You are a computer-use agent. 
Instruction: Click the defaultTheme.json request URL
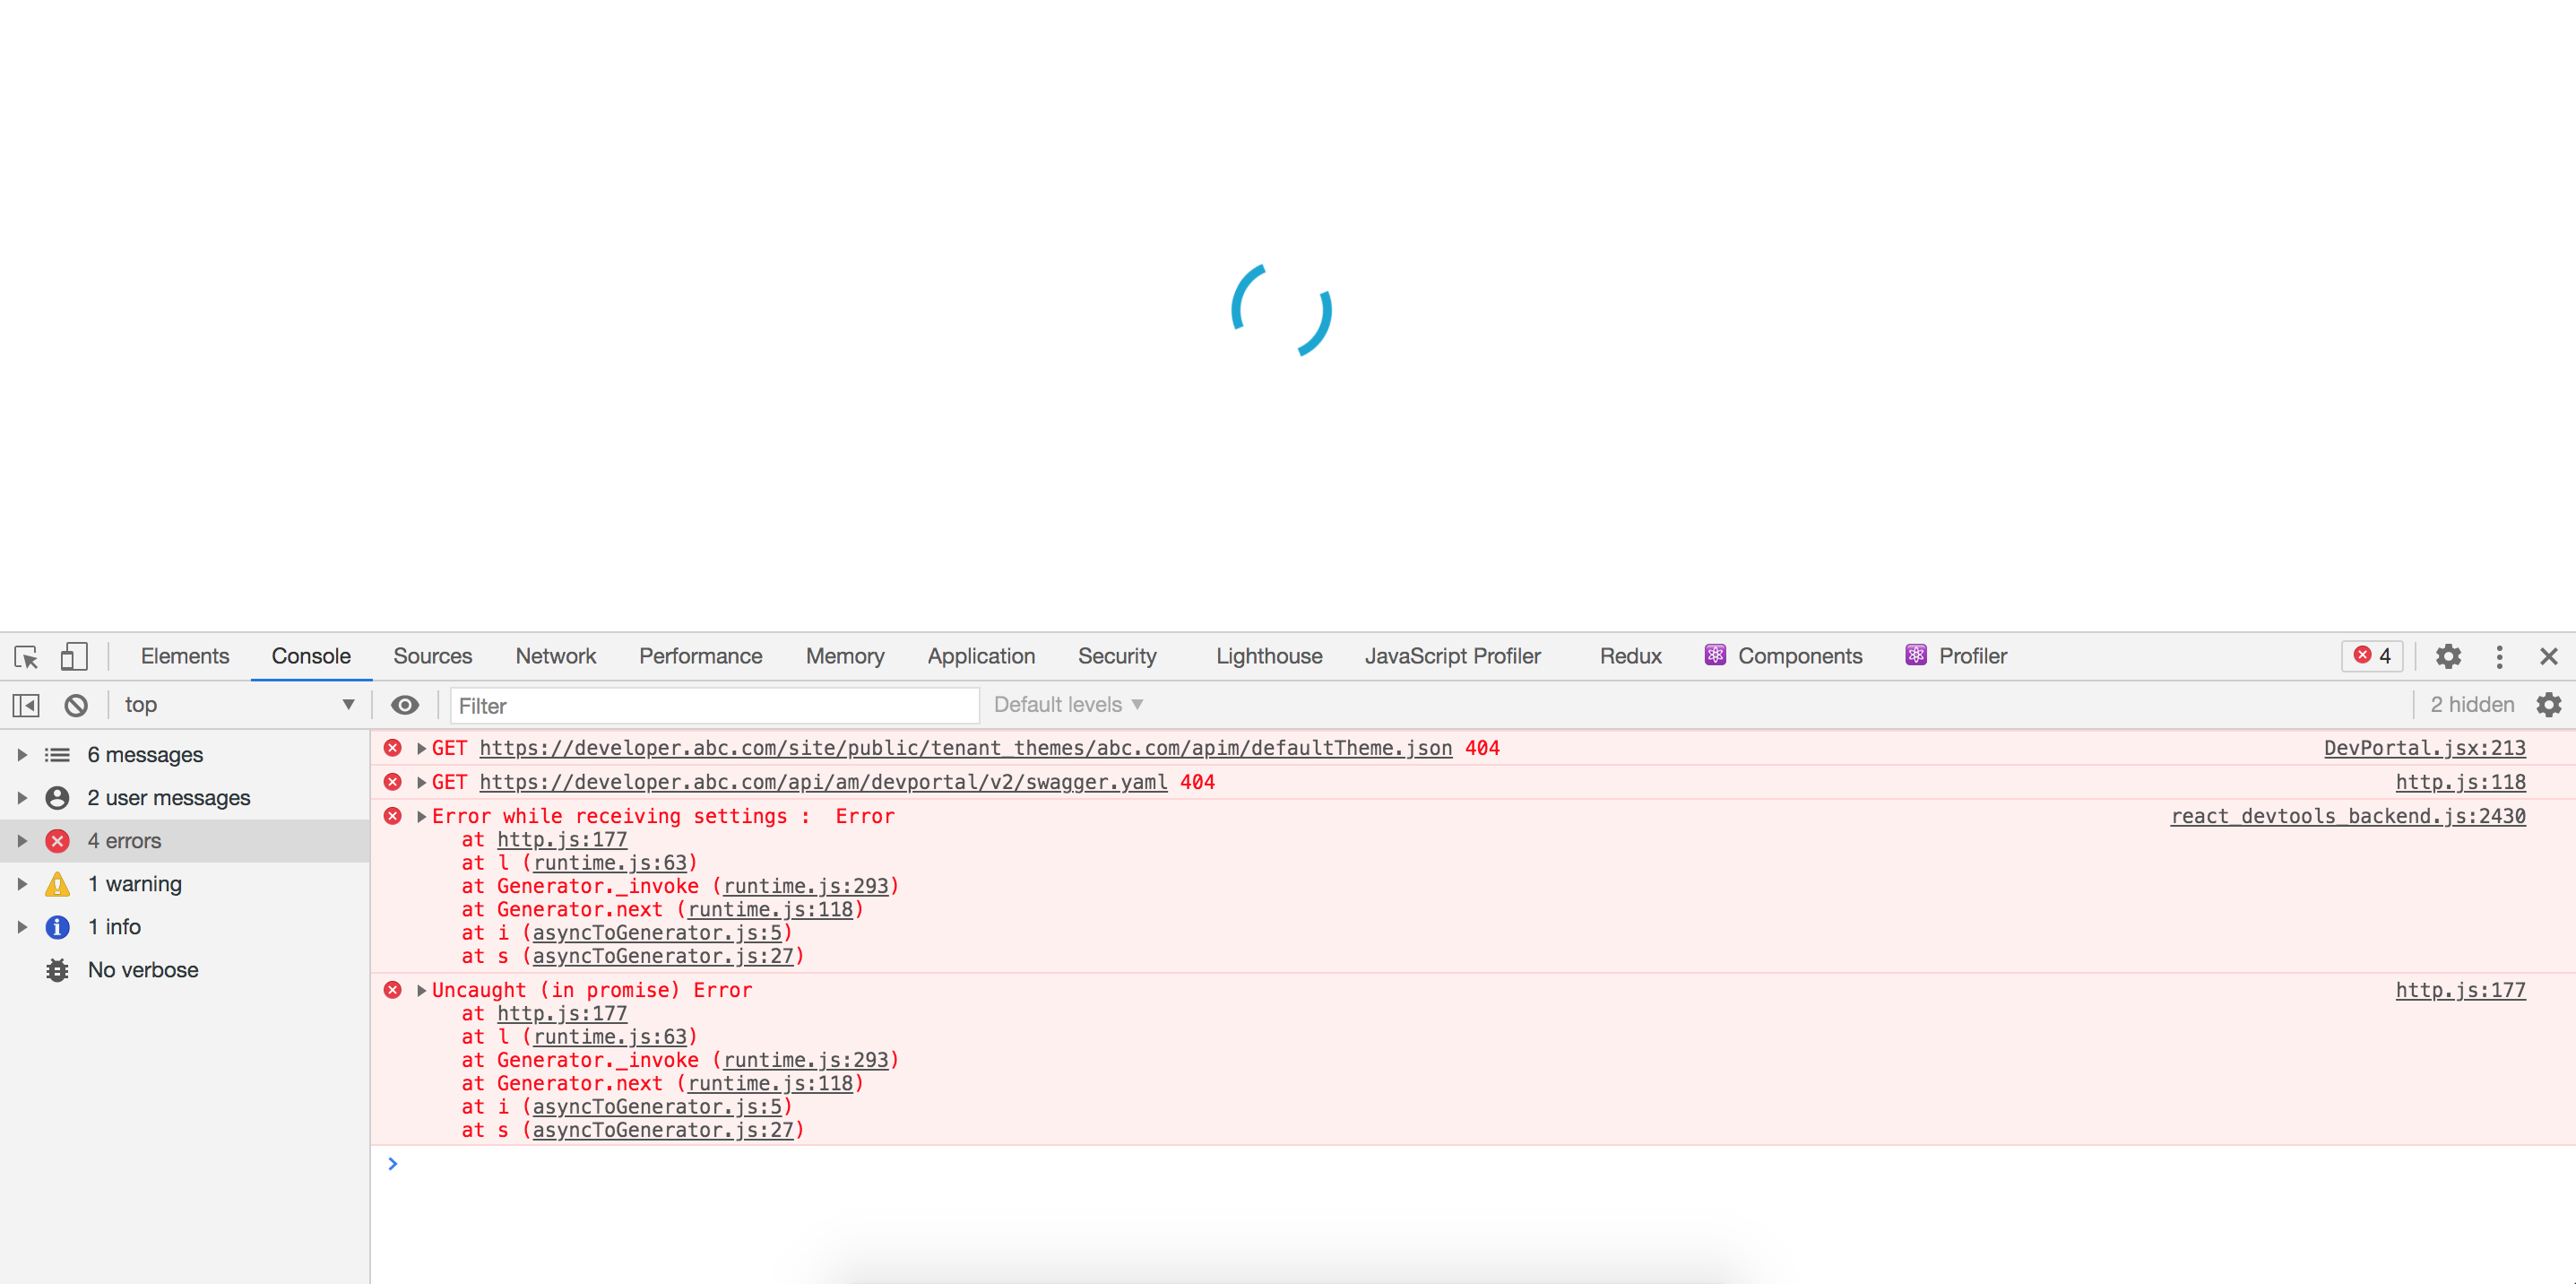(x=965, y=747)
